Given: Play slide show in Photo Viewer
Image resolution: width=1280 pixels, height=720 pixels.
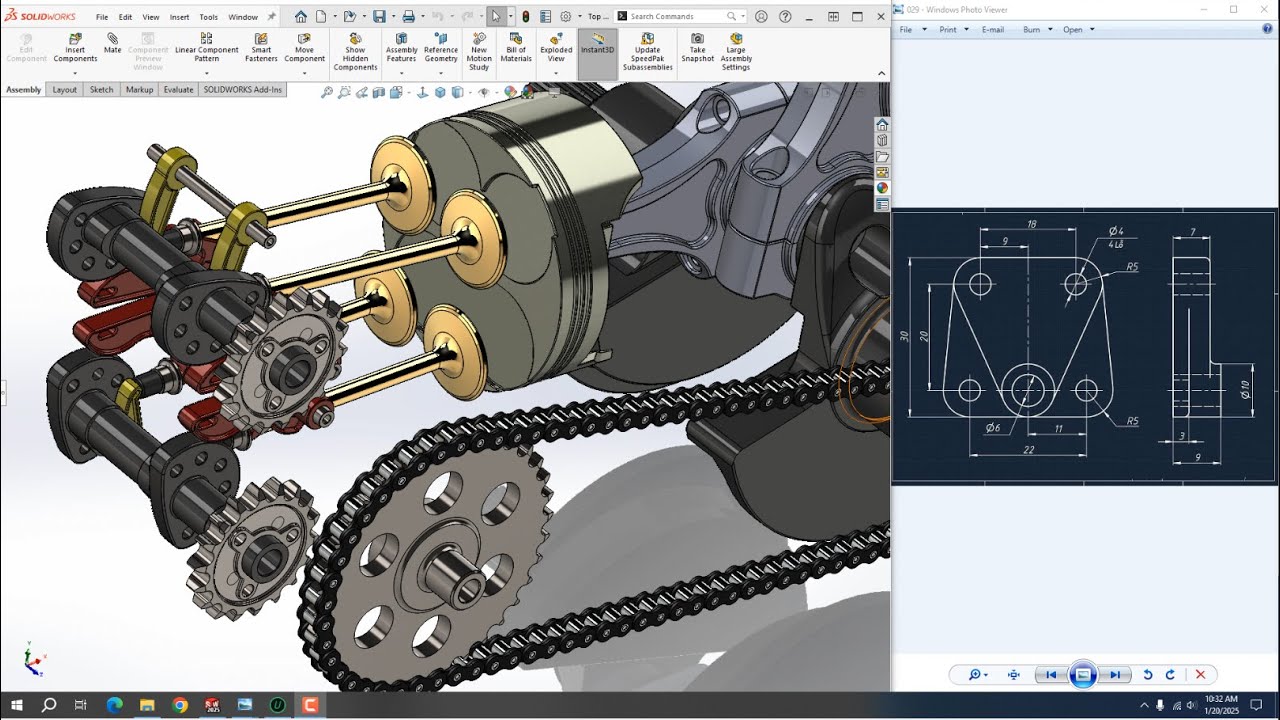Looking at the screenshot, I should 1083,675.
